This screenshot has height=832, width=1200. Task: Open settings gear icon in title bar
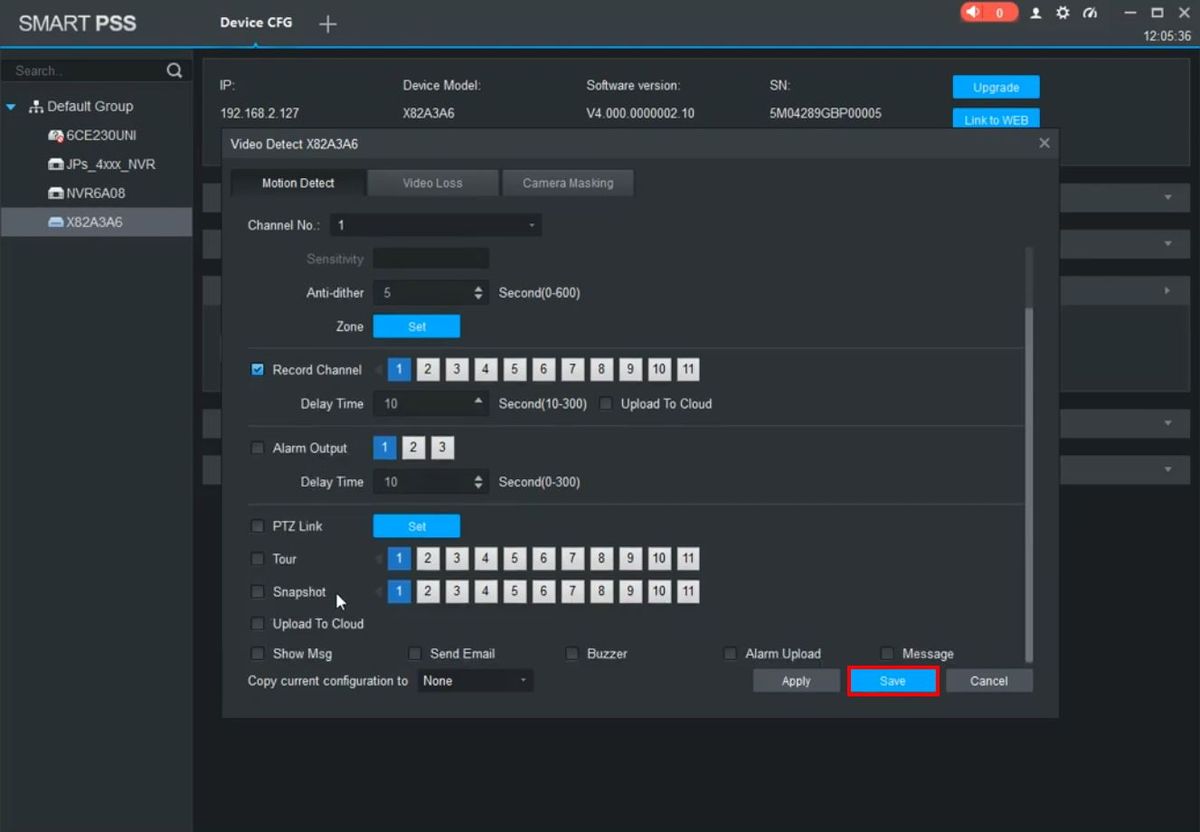[x=1062, y=13]
